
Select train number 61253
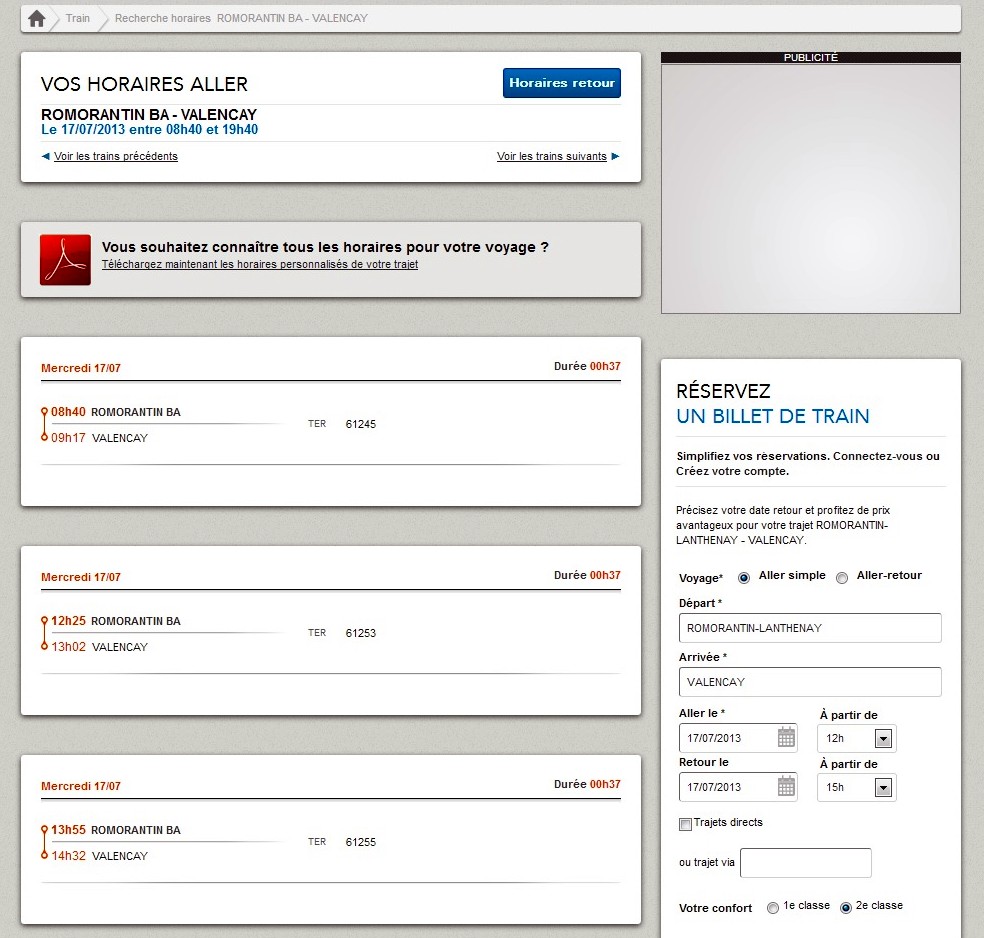[361, 633]
